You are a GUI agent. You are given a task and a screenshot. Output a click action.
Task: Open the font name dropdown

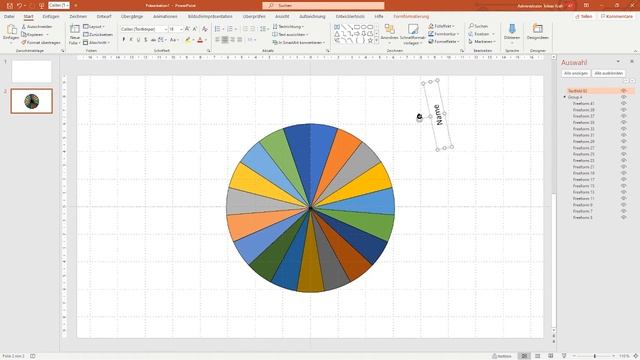coord(165,29)
